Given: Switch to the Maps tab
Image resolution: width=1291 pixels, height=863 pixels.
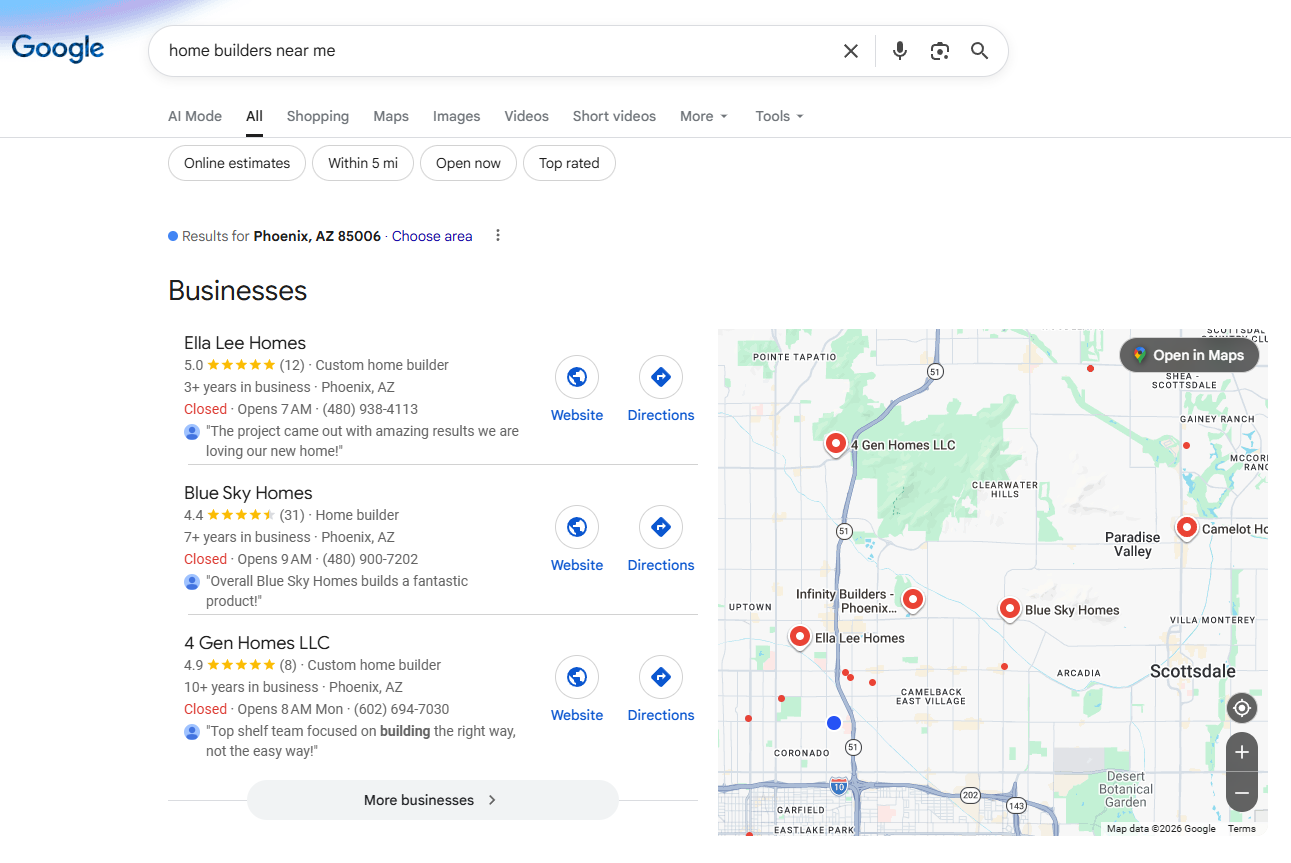Looking at the screenshot, I should 391,116.
